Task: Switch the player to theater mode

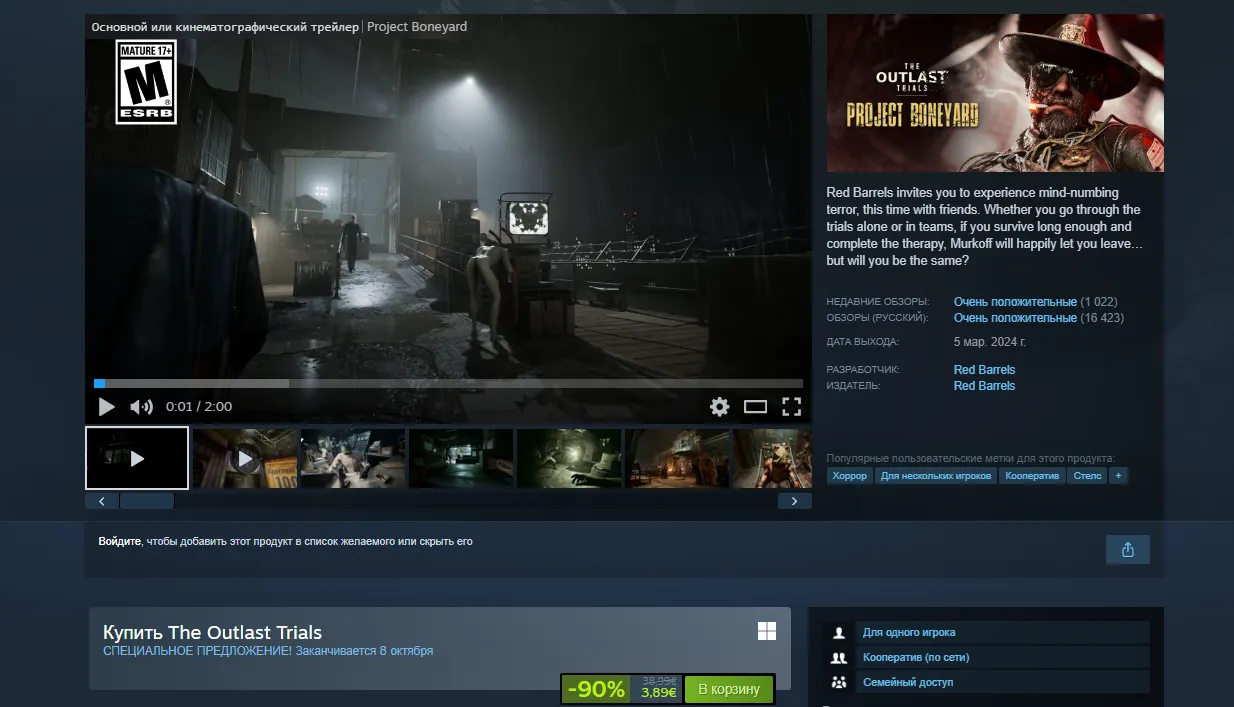Action: [755, 407]
